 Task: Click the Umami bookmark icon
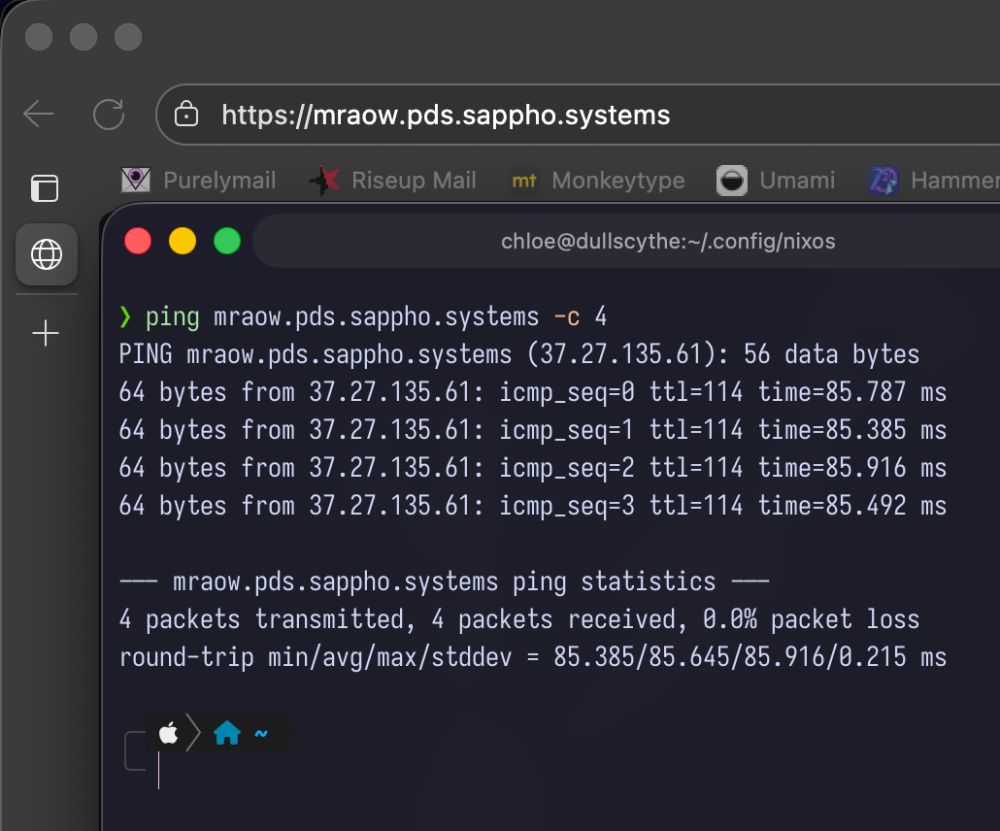pos(733,180)
